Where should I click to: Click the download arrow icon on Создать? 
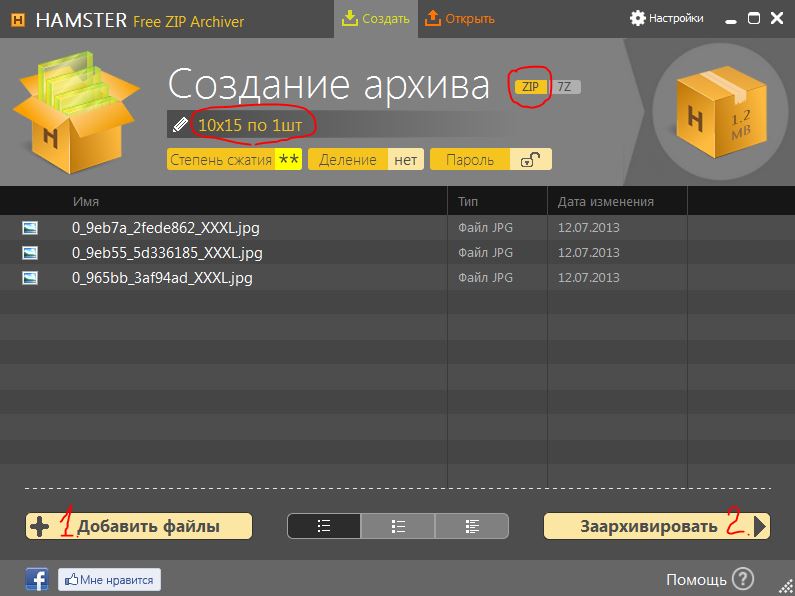click(349, 18)
